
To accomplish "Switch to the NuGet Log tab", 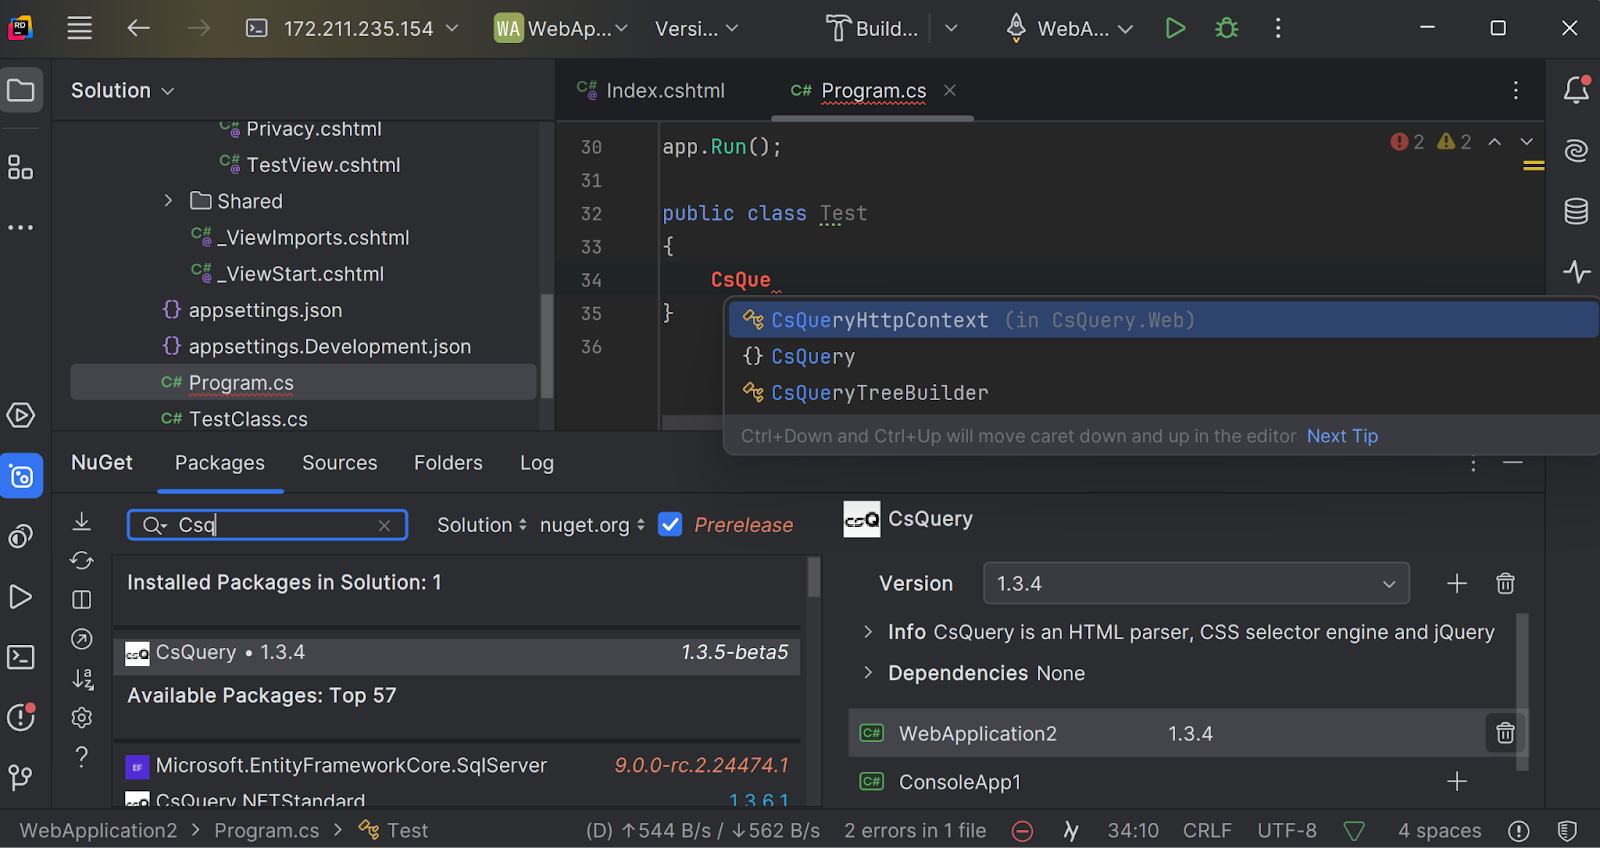I will coord(537,462).
